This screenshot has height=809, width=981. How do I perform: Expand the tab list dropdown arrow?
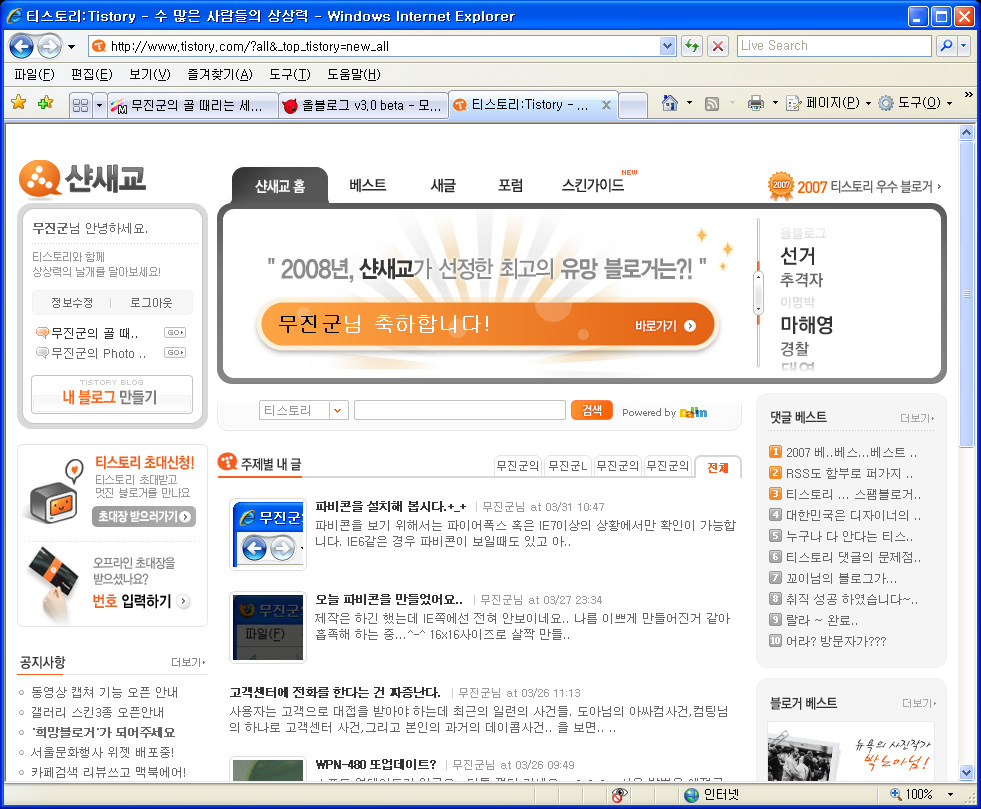tap(99, 105)
